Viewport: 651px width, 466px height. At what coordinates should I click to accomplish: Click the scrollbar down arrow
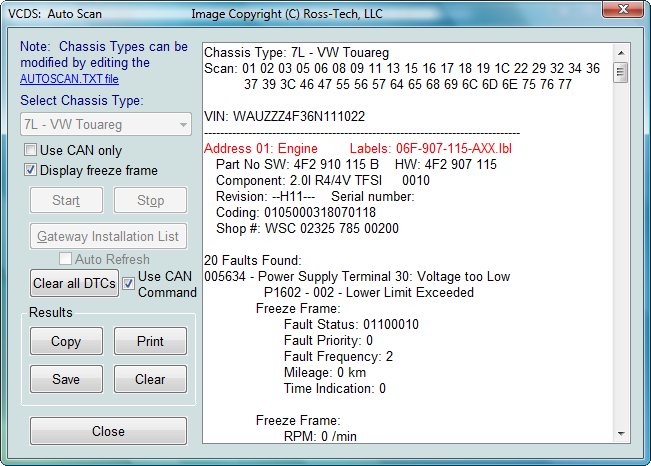pos(621,434)
